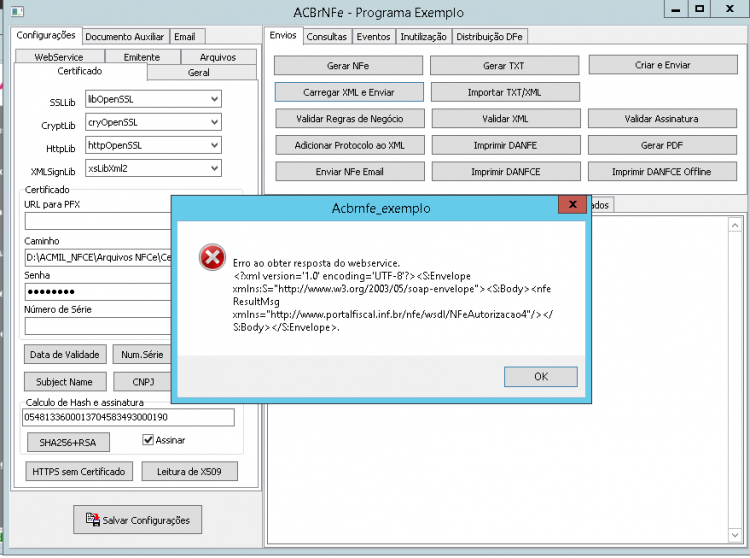The image size is (750, 558).
Task: Click the Validar Assinatura button
Action: point(662,119)
